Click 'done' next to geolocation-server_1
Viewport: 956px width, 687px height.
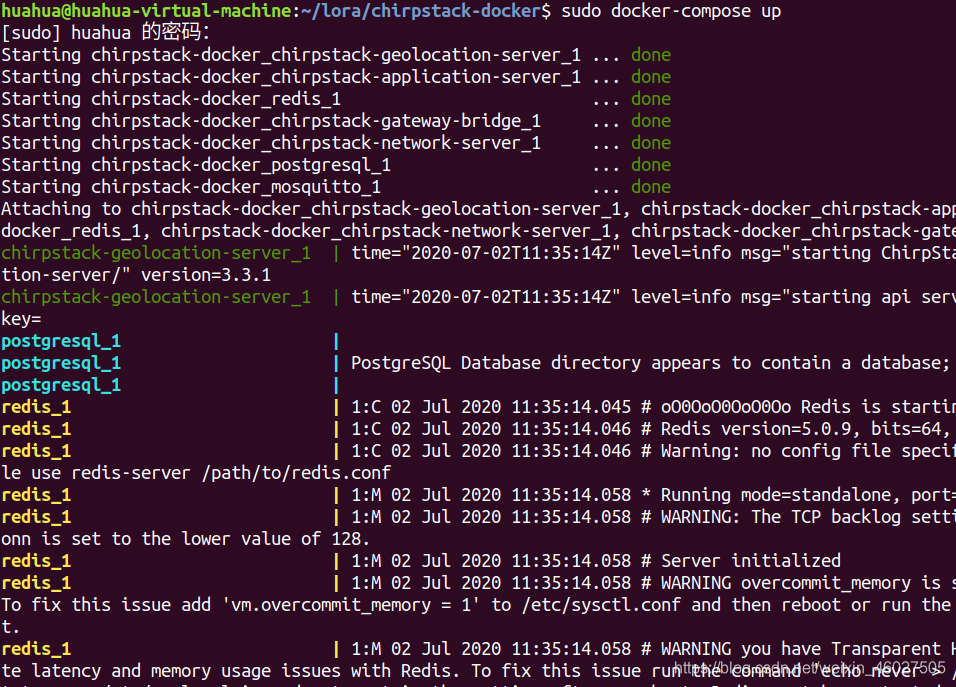[651, 55]
